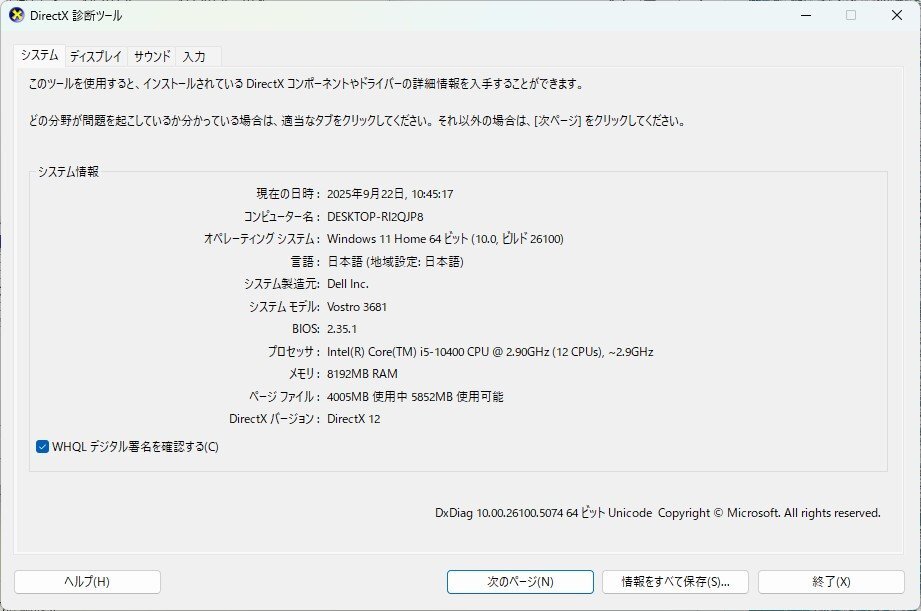Select the 入力 tab
The image size is (921, 611).
194,56
